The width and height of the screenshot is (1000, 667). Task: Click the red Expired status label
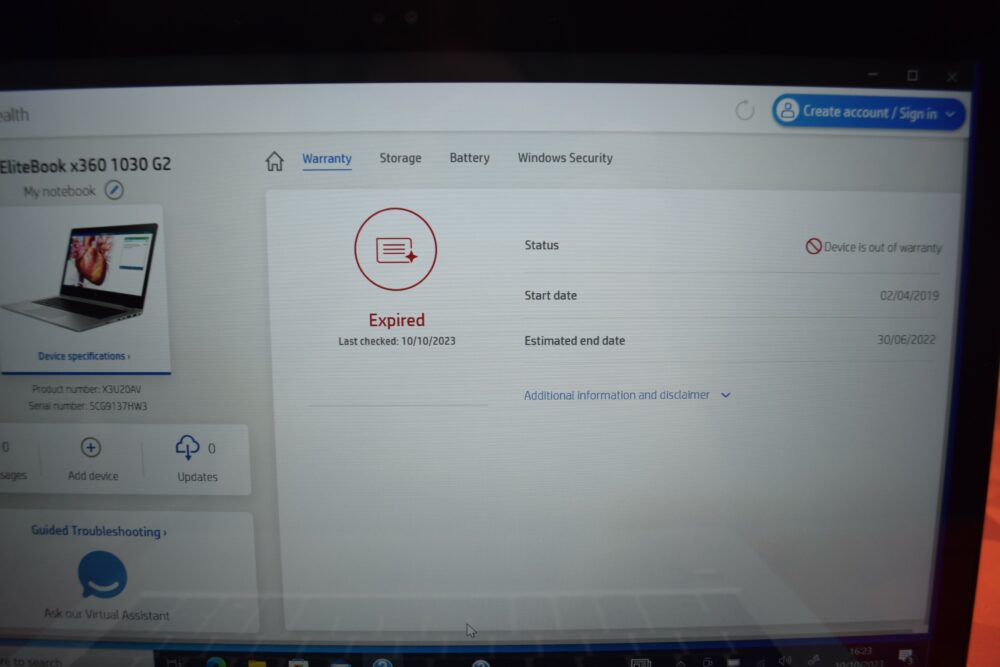pyautogui.click(x=397, y=320)
